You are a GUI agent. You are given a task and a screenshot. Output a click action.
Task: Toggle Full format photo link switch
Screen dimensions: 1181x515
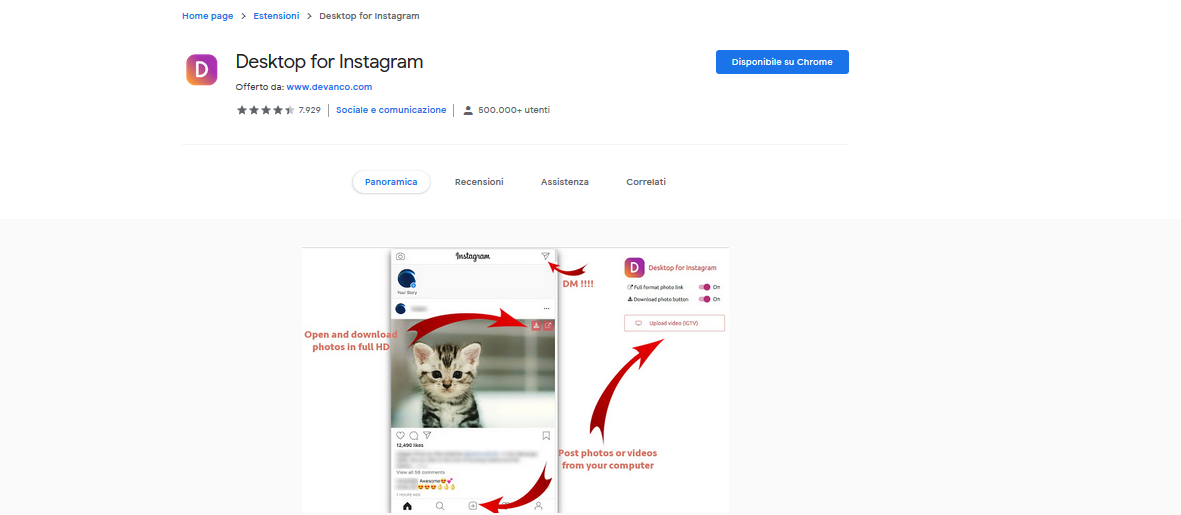705,287
